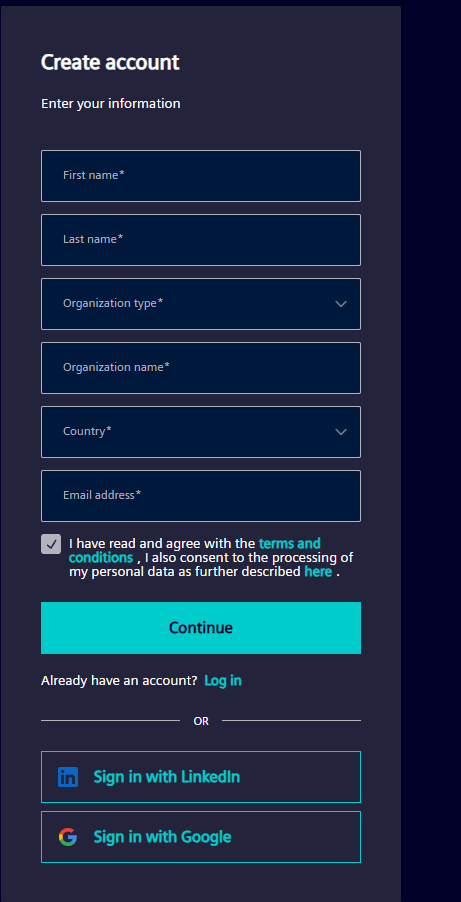
Task: Click the OR divider label
Action: (x=201, y=721)
